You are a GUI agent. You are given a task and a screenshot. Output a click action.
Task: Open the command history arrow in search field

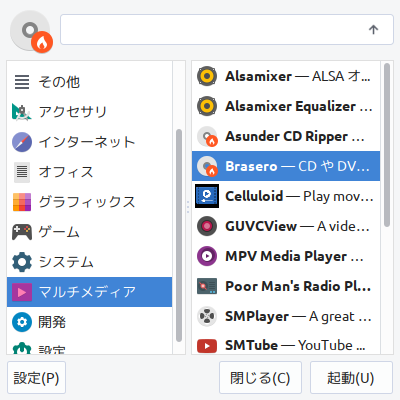373,30
